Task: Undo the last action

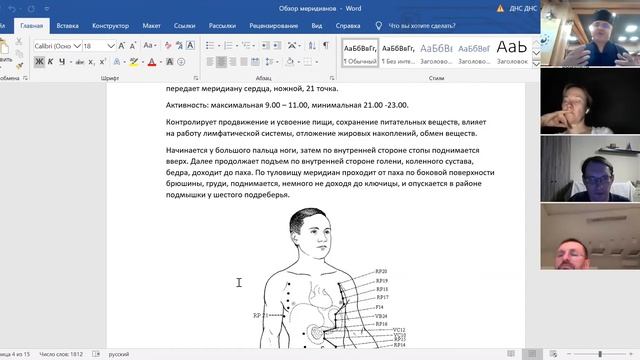Action: [x=12, y=9]
